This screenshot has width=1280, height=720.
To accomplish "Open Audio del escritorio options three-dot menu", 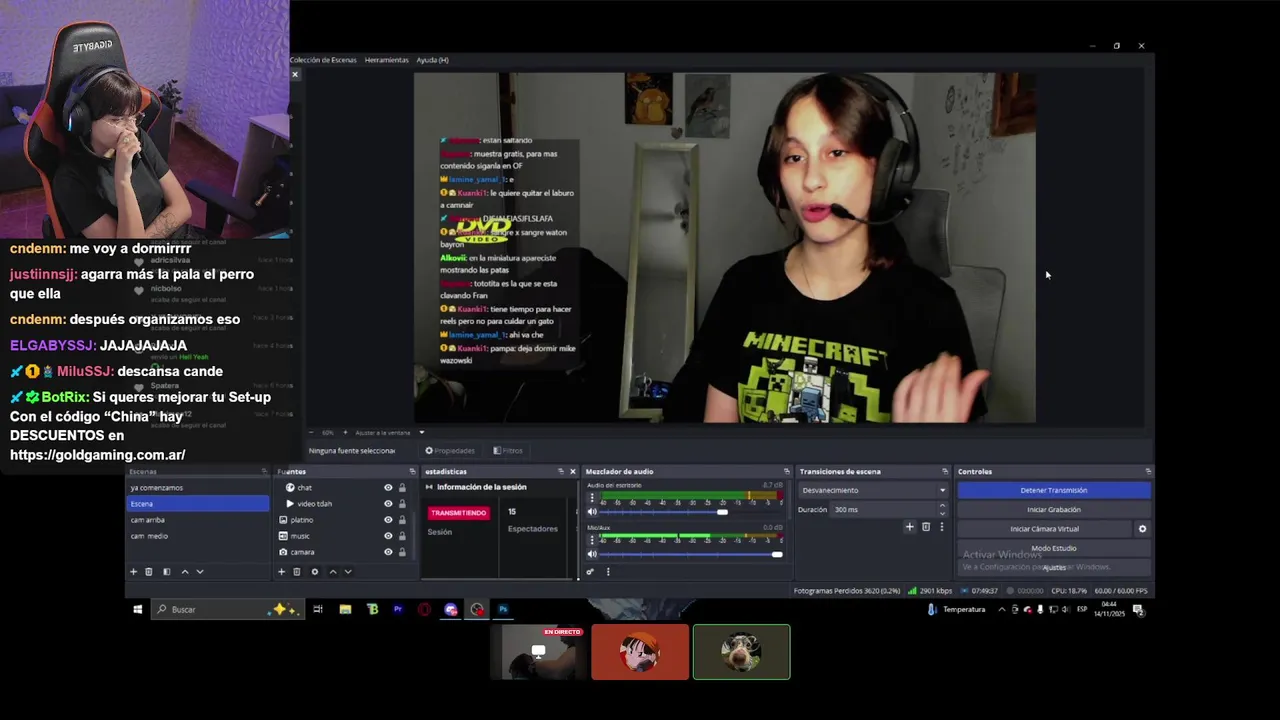I will 591,497.
